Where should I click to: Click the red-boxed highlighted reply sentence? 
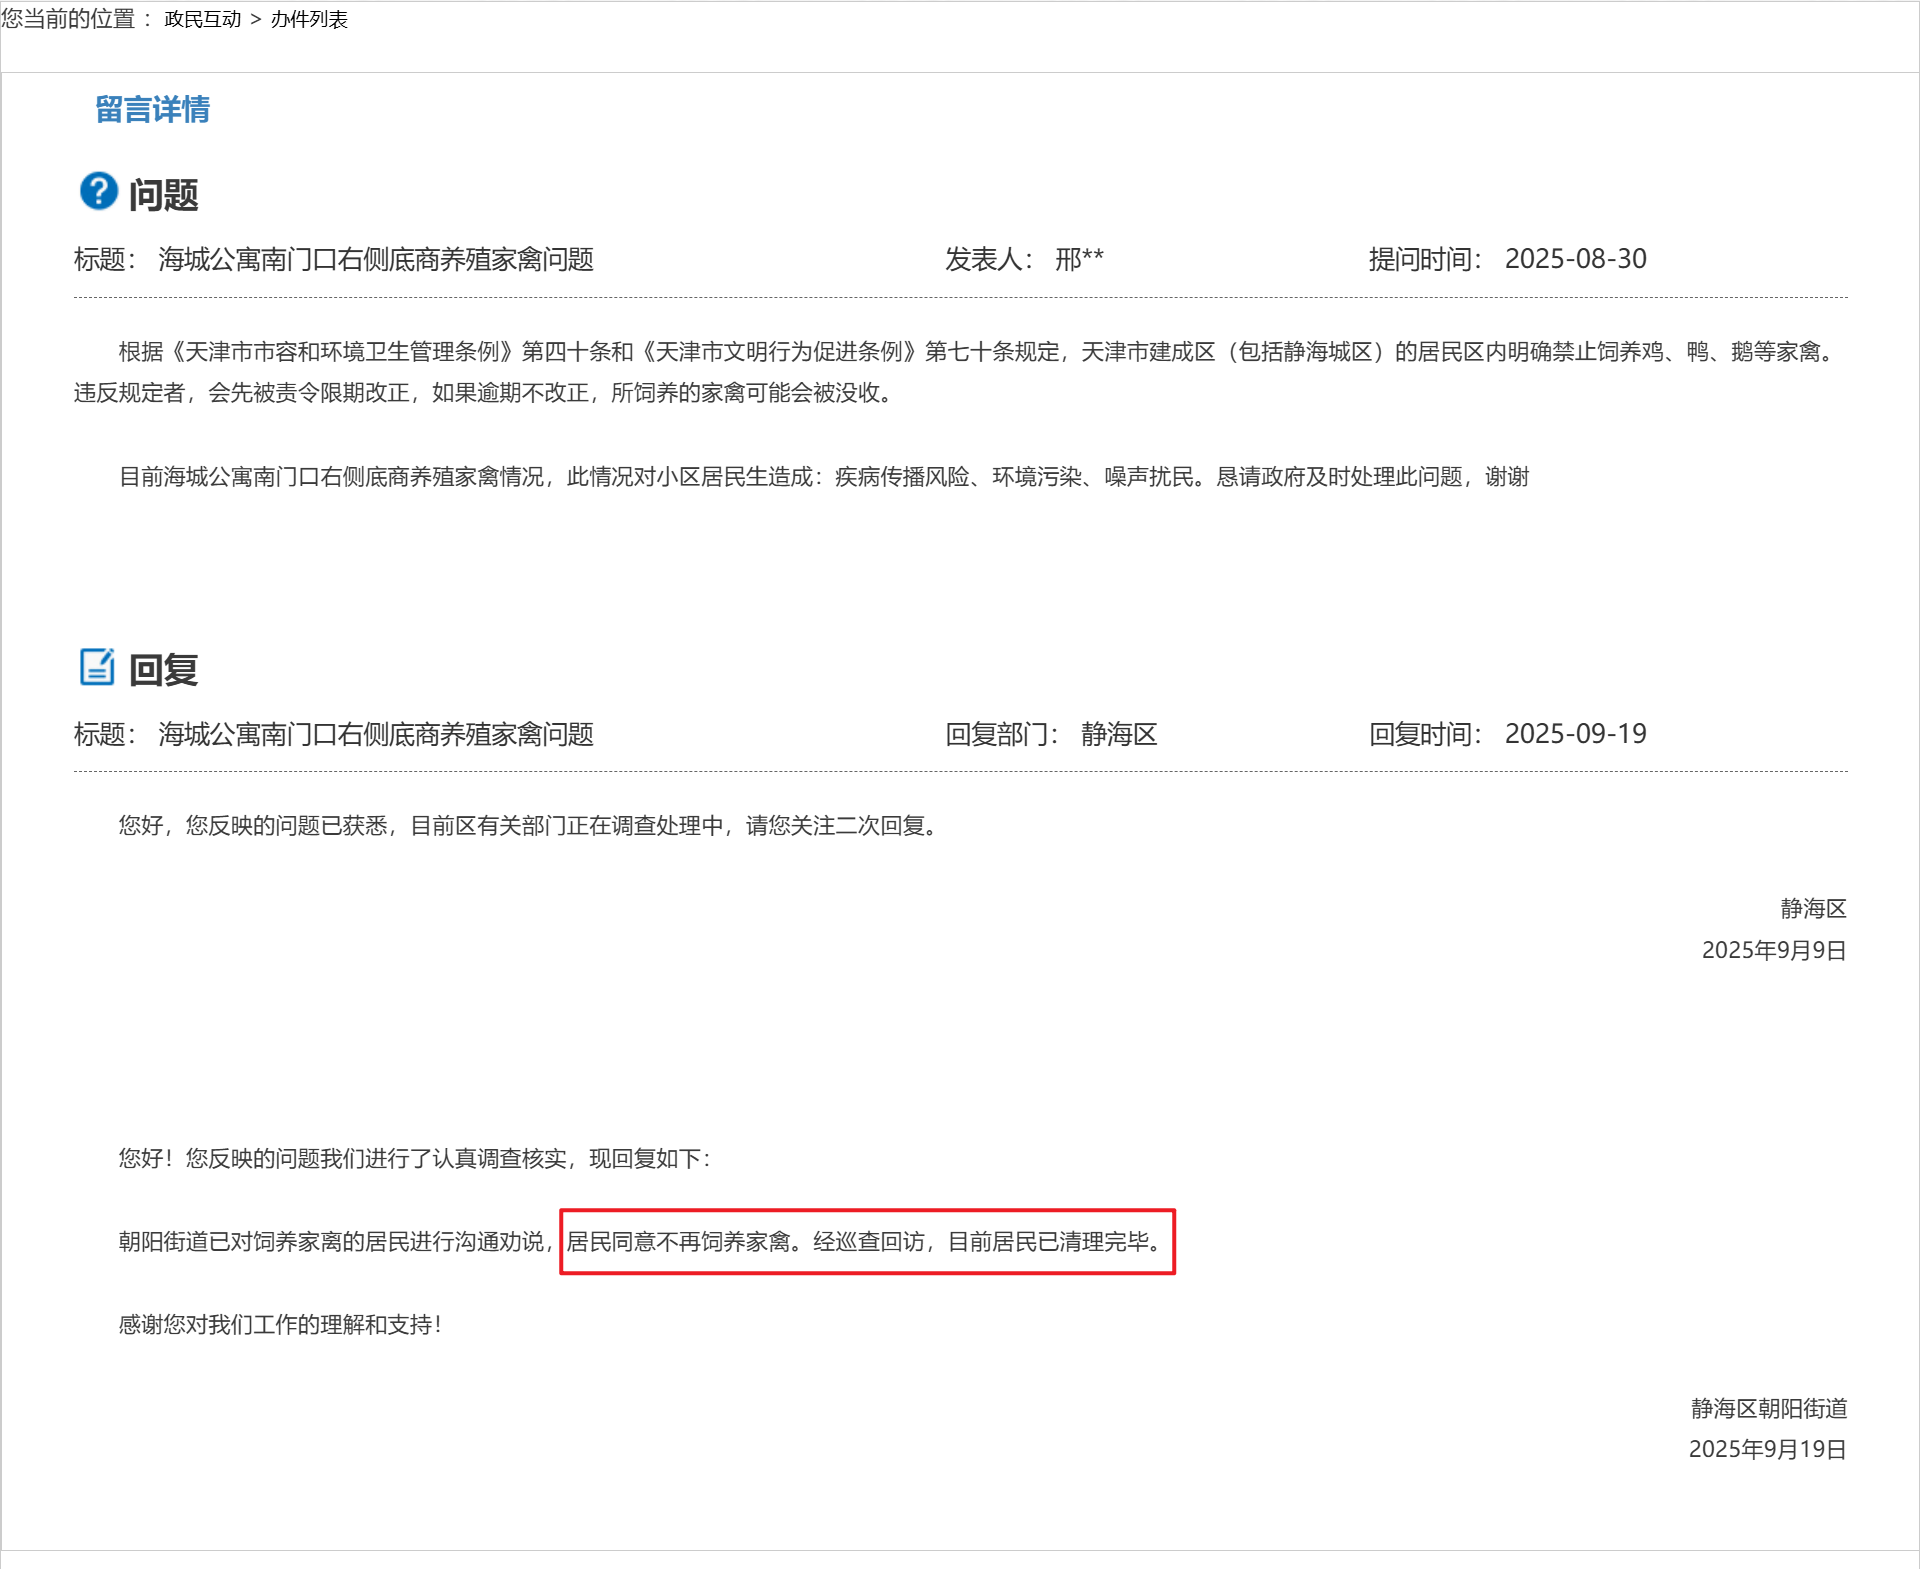(x=866, y=1242)
